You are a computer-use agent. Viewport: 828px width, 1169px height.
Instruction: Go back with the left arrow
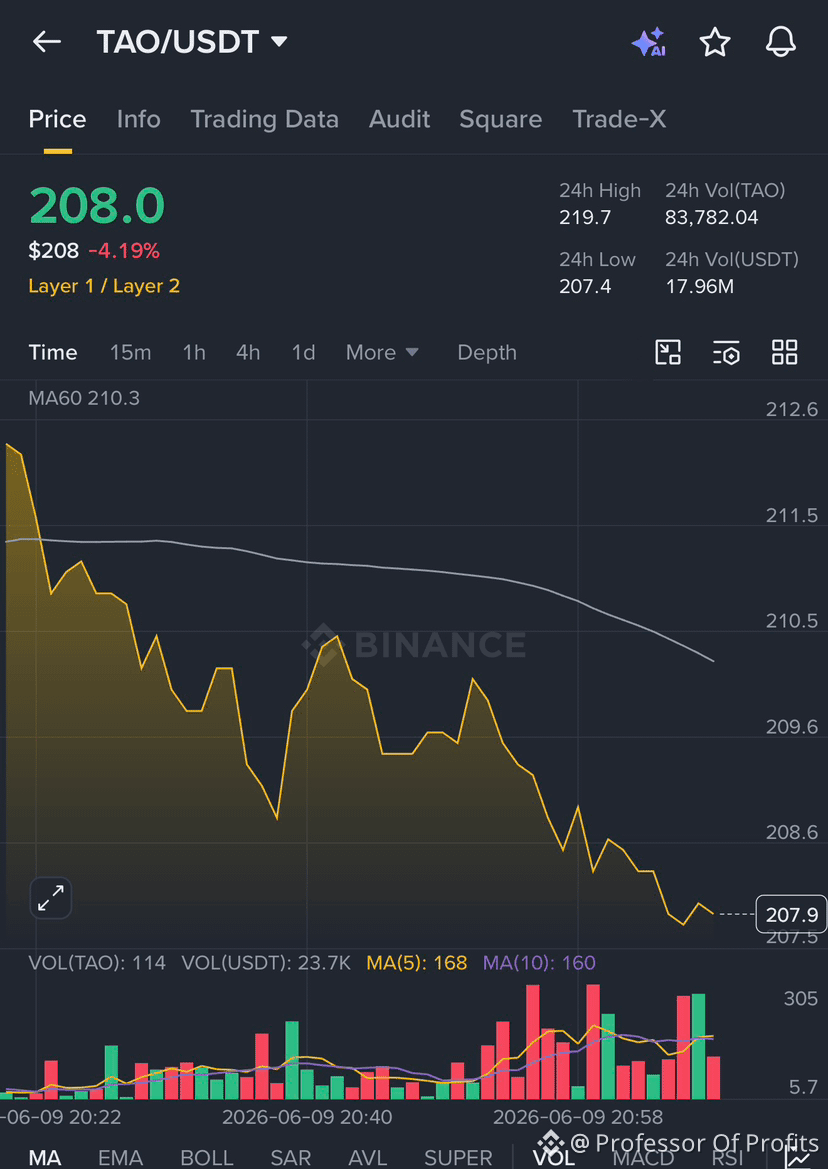coord(46,42)
